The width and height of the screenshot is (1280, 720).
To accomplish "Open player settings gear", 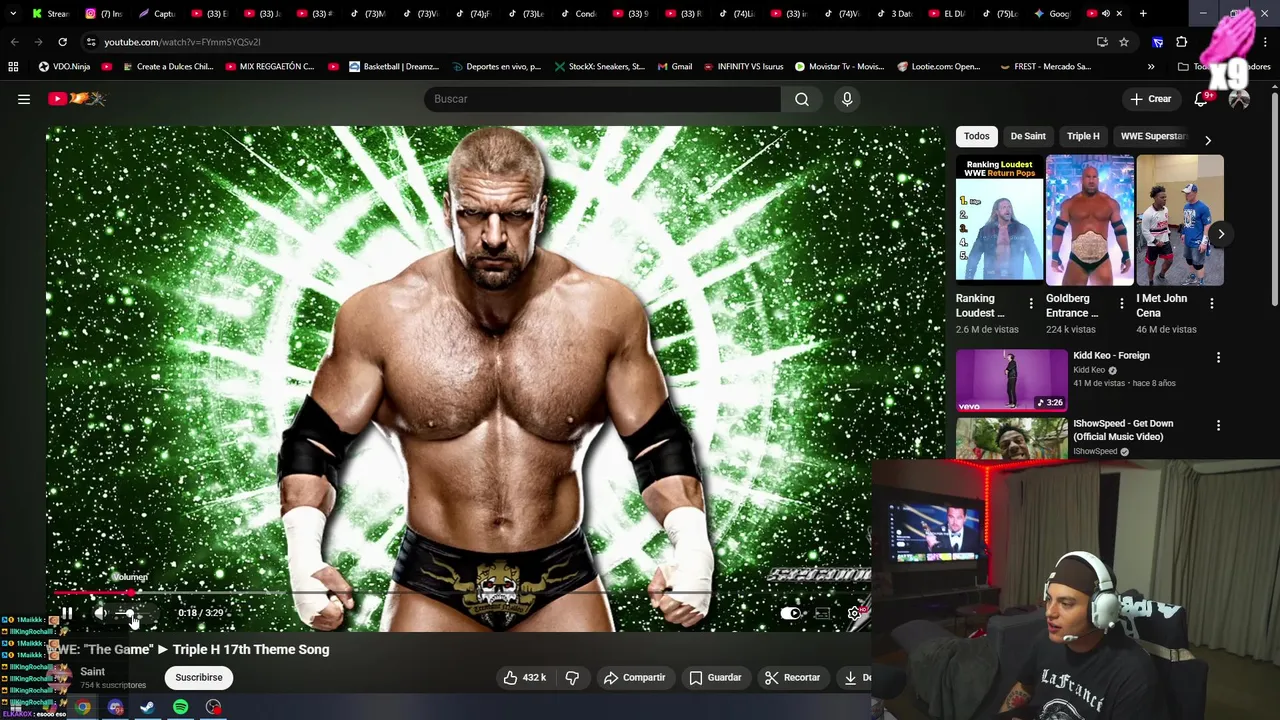I will pos(855,613).
